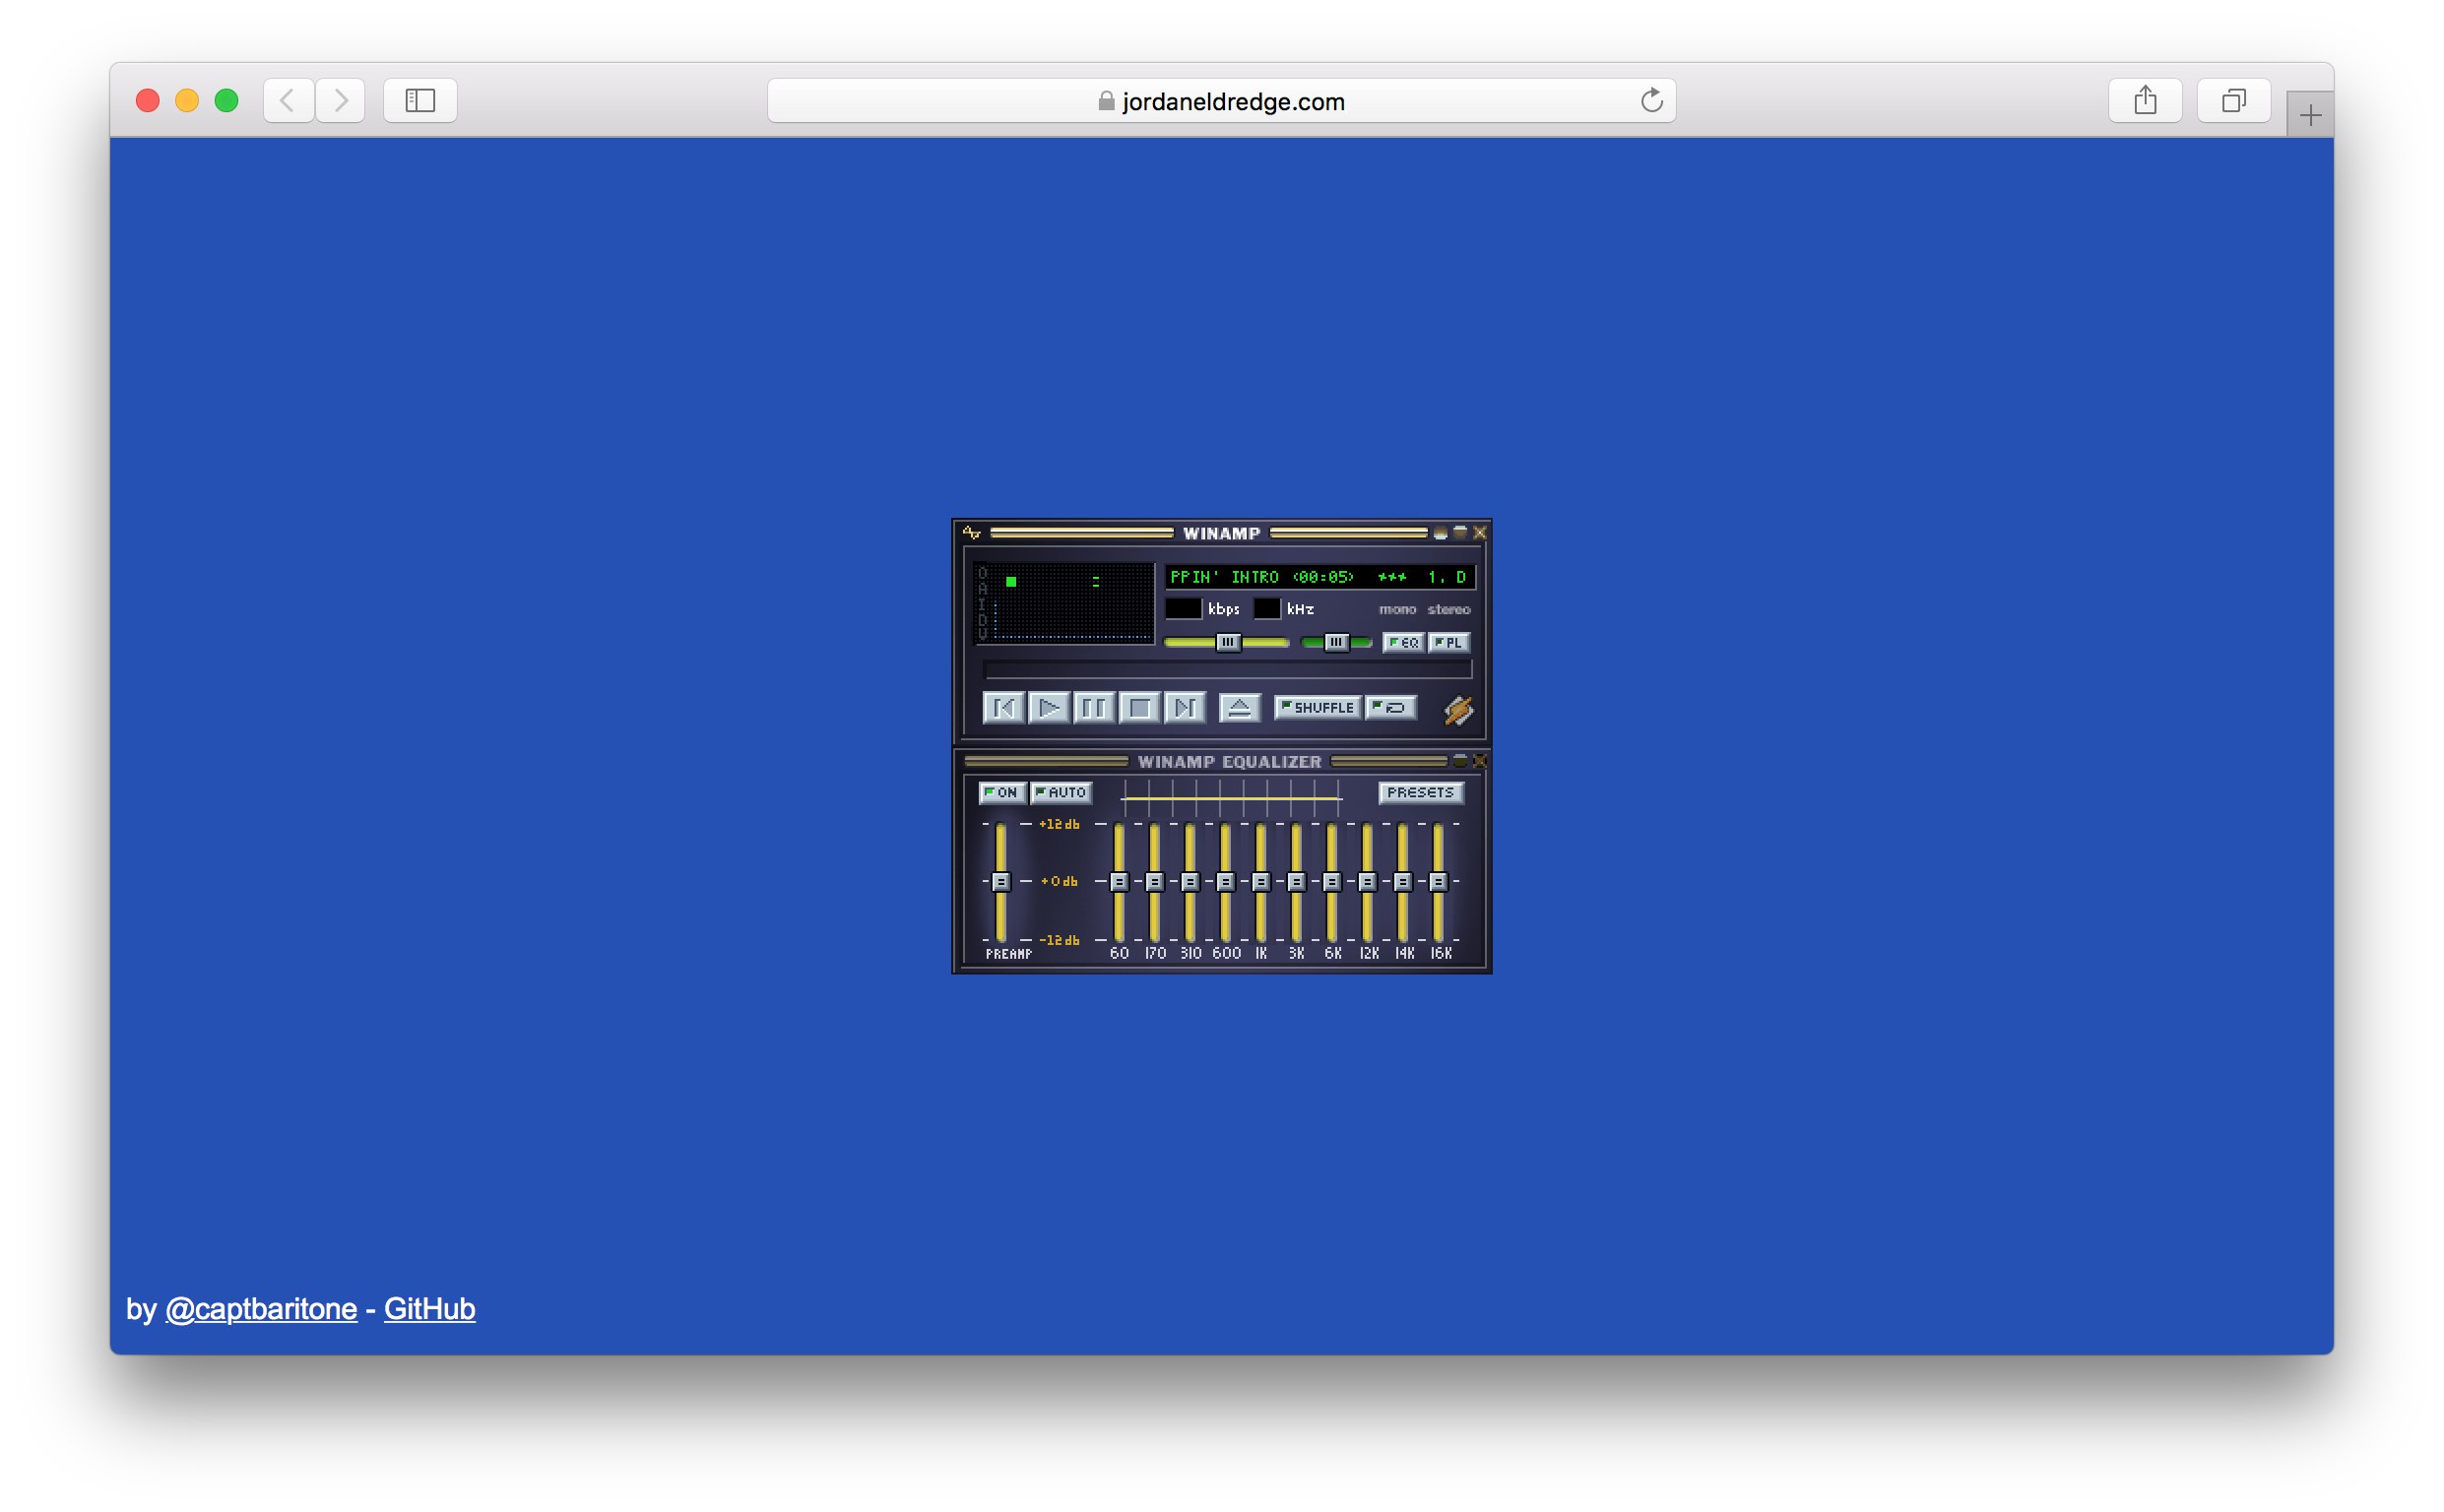Close the Winamp main window

pos(1480,533)
